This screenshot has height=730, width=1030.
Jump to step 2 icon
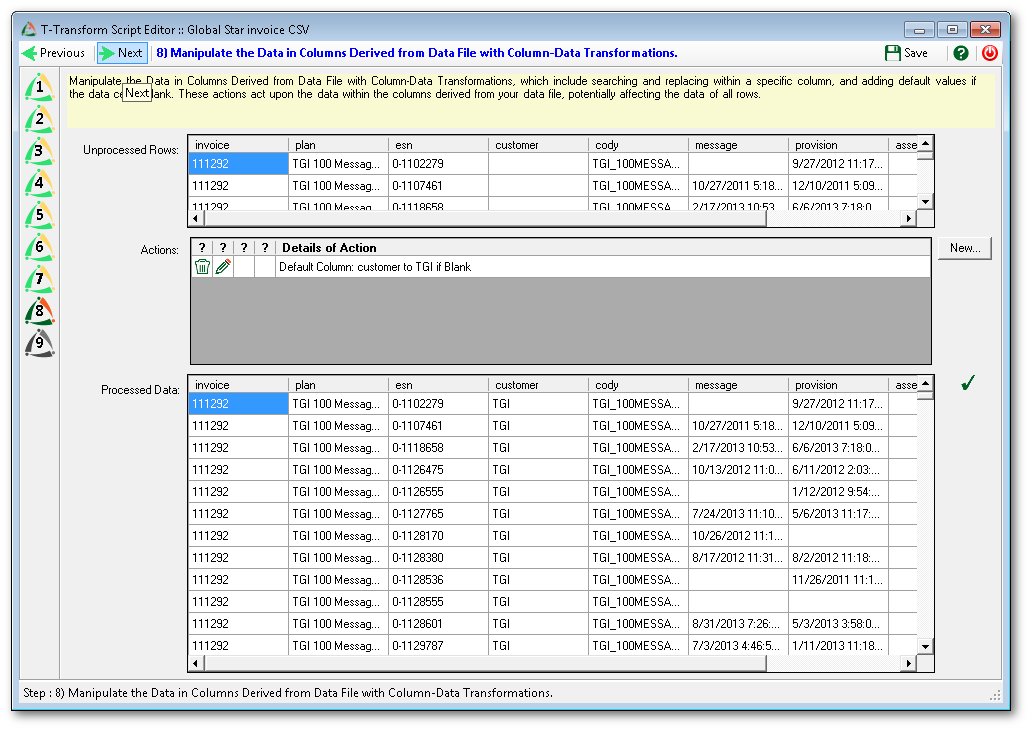point(39,120)
